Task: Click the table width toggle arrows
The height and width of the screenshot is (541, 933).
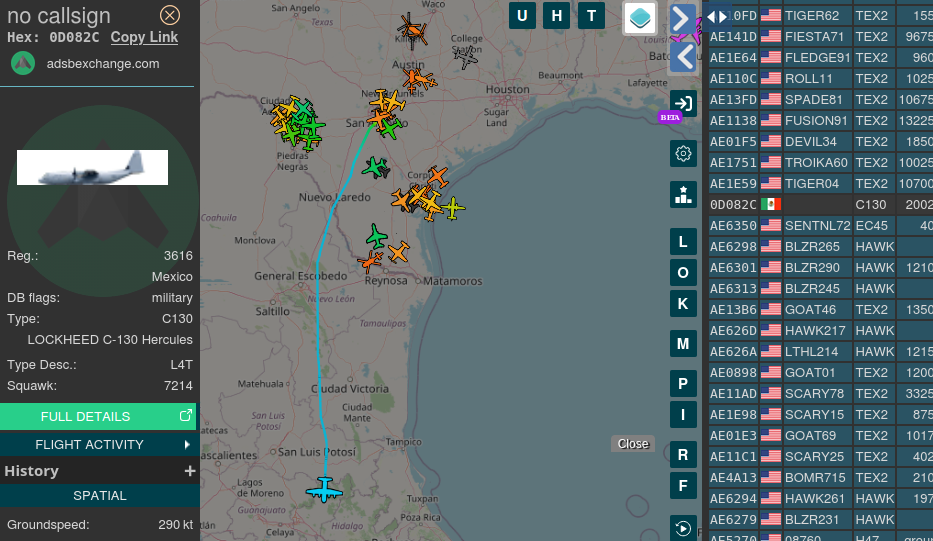Action: click(717, 17)
